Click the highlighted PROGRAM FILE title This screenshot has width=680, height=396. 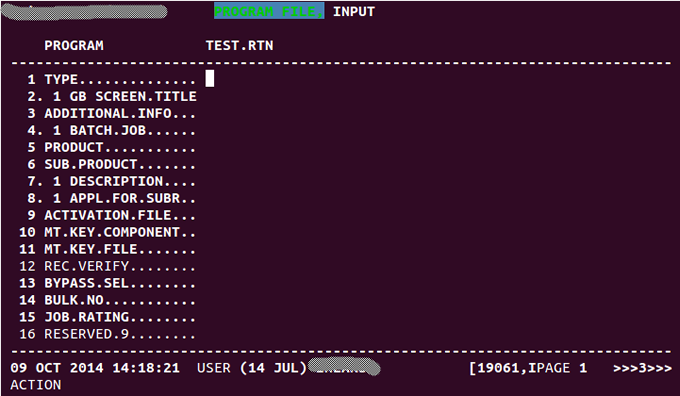[269, 11]
